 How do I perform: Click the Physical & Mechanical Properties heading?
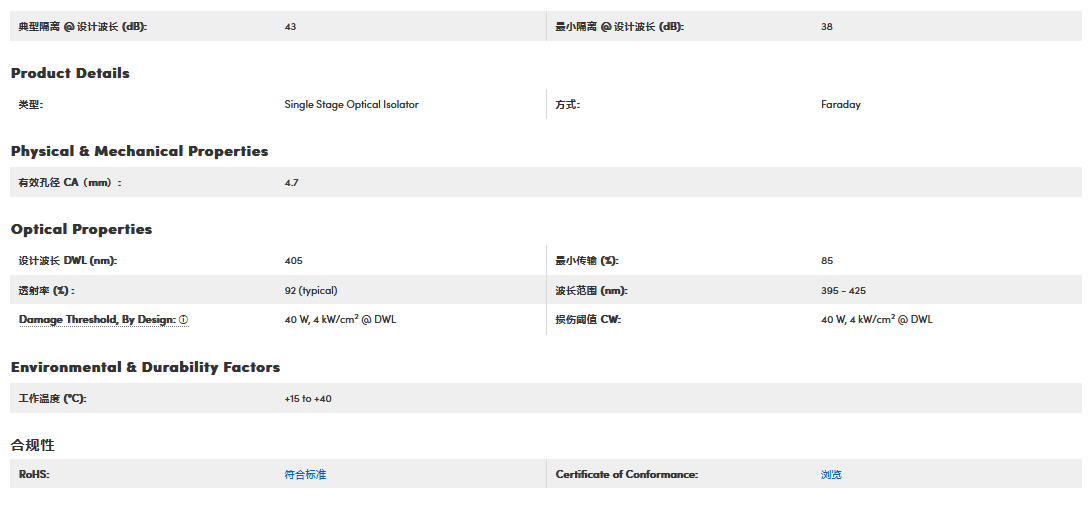(x=139, y=151)
